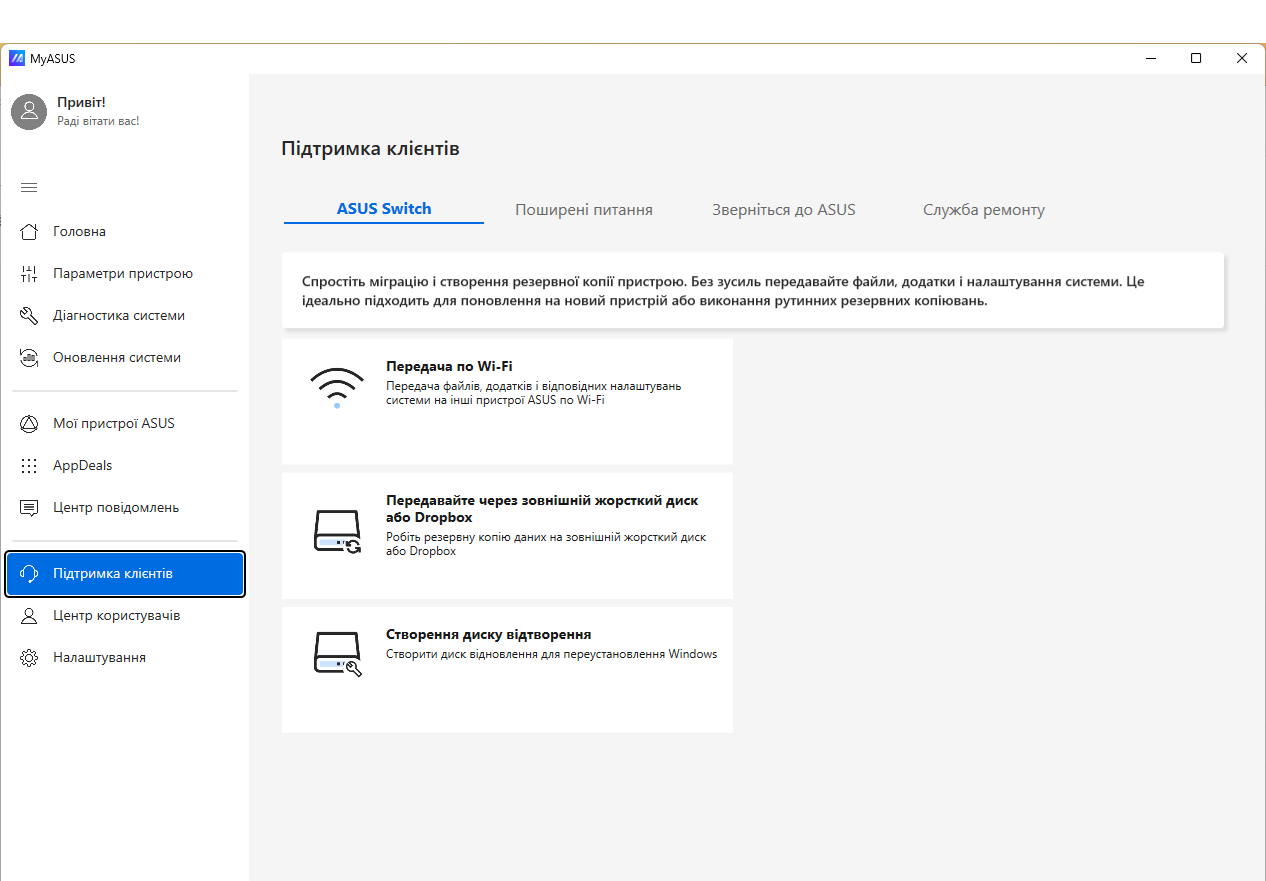1266x881 pixels.
Task: Click the Спростіть міграцію info banner
Action: pos(753,290)
